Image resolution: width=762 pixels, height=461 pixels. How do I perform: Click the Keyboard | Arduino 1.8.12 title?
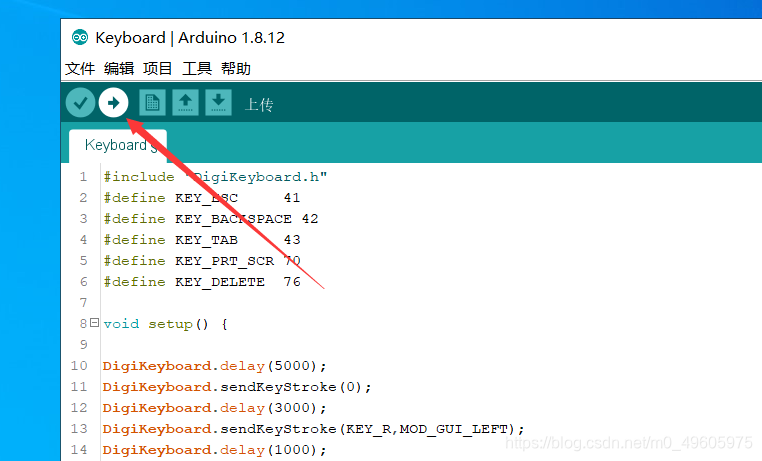click(190, 37)
